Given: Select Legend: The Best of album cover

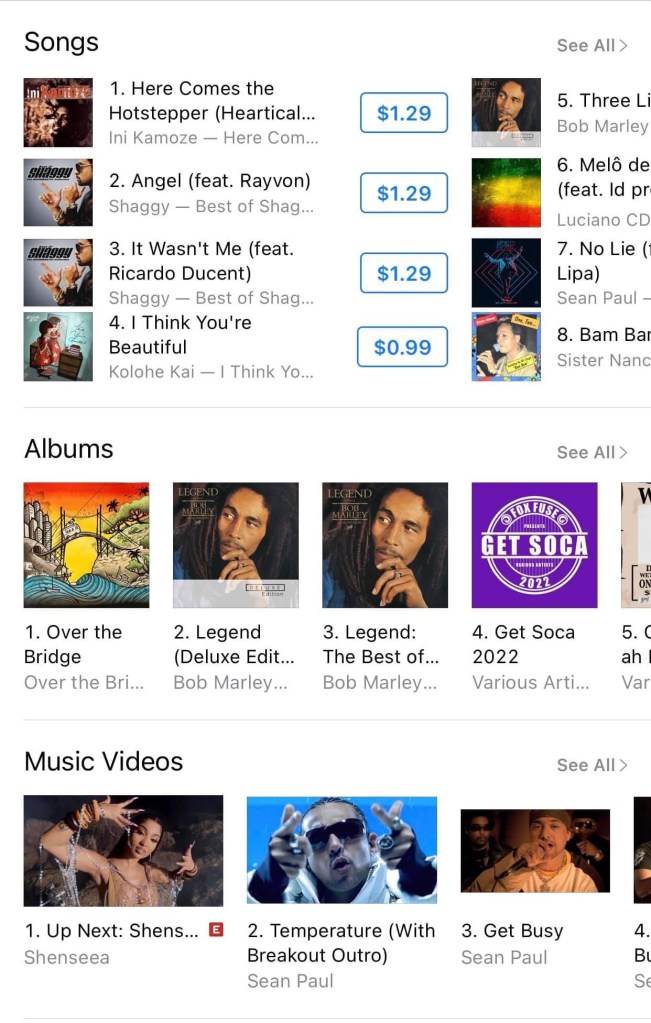Looking at the screenshot, I should 385,545.
